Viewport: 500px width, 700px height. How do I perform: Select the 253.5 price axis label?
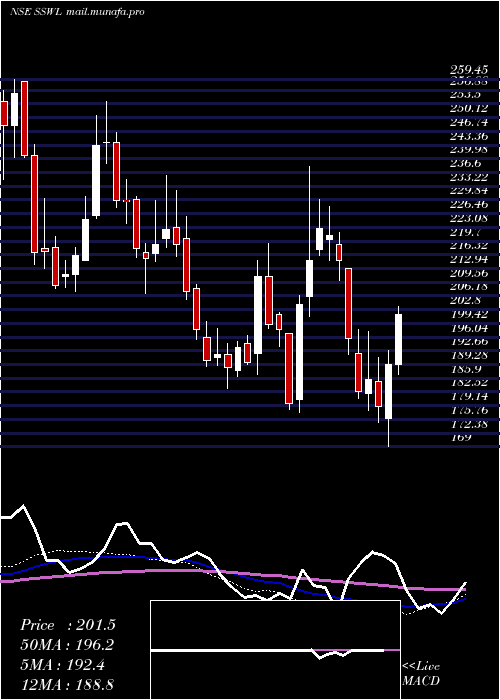coord(464,94)
